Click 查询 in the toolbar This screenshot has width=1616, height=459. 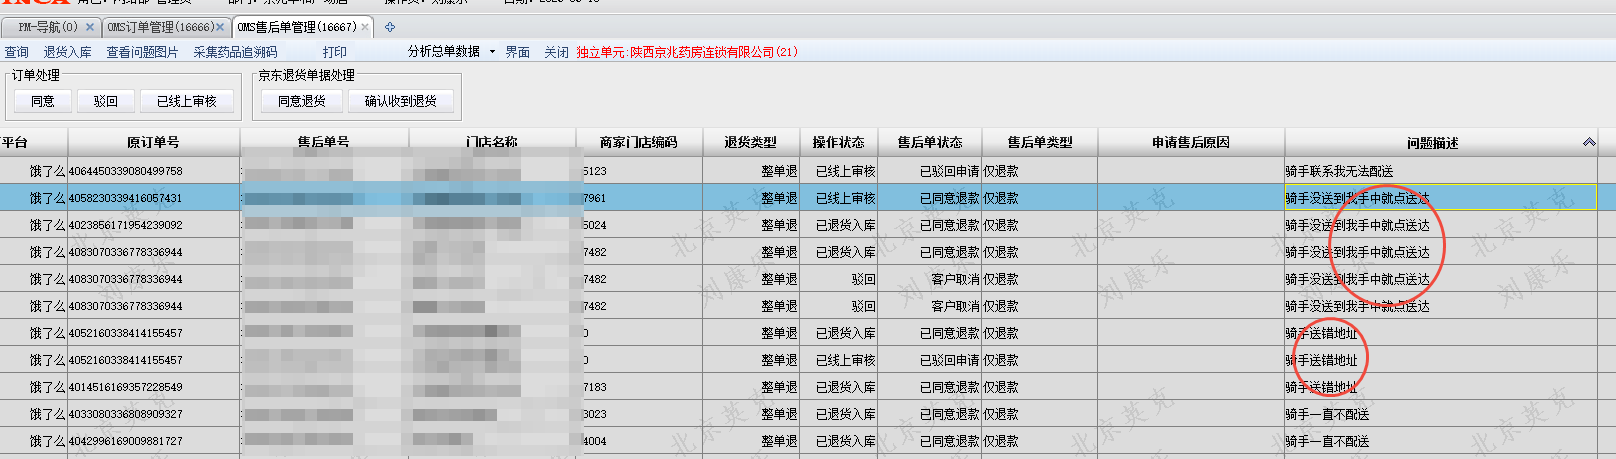(x=17, y=52)
